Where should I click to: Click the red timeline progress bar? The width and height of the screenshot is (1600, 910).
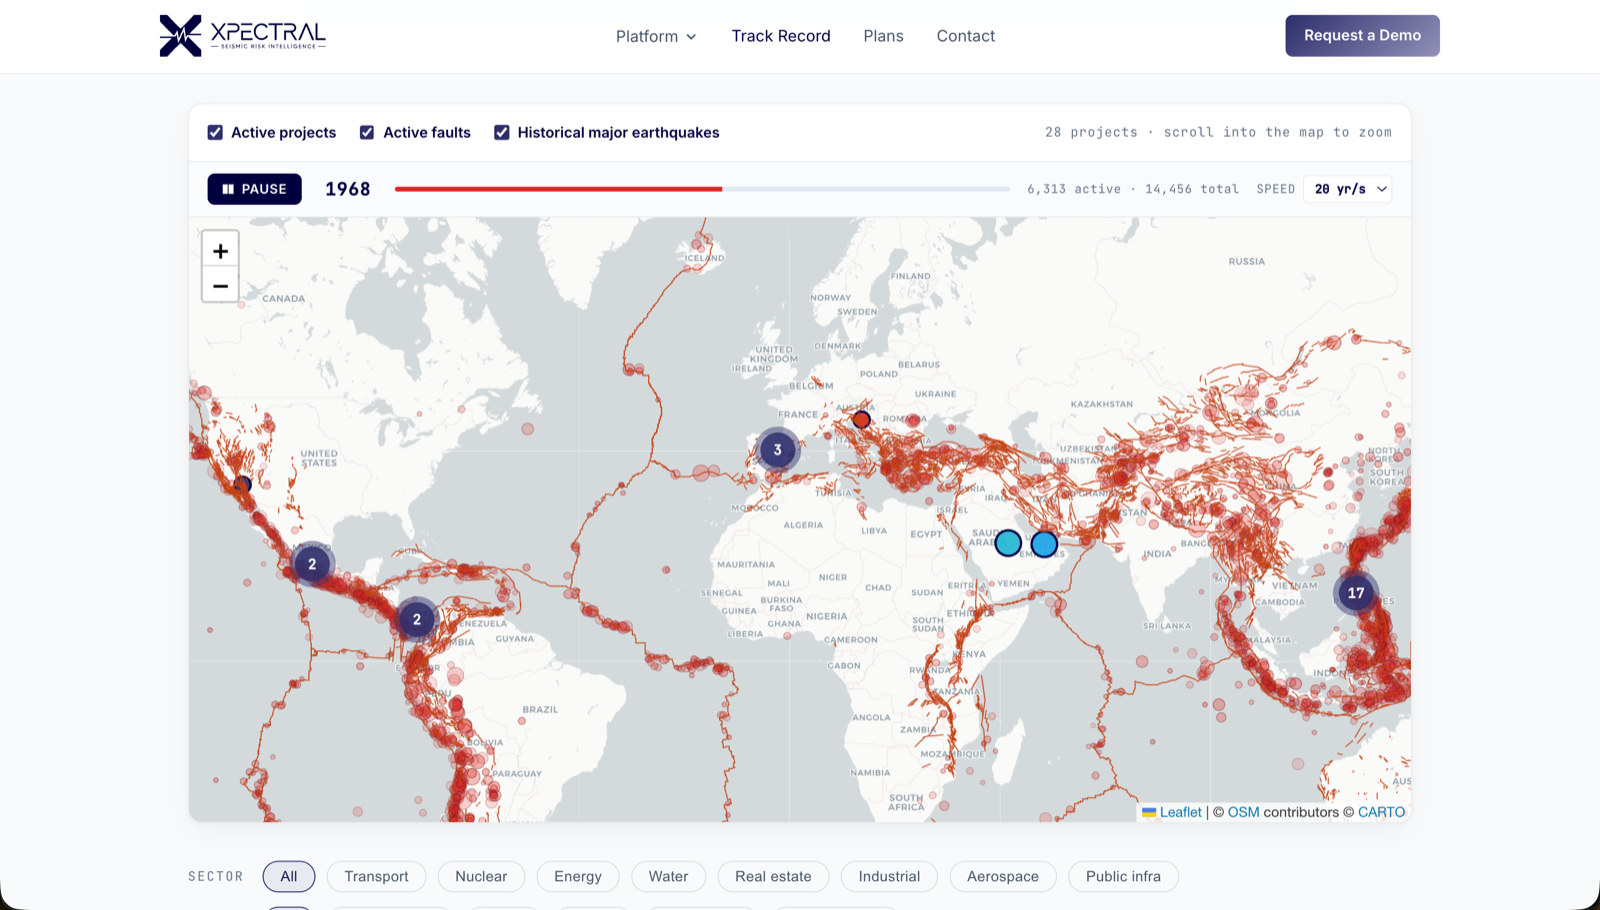click(558, 189)
